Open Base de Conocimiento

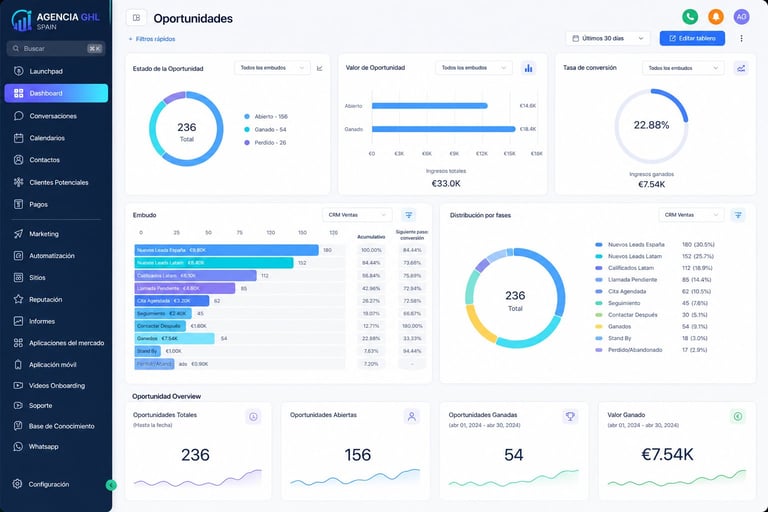click(x=56, y=426)
